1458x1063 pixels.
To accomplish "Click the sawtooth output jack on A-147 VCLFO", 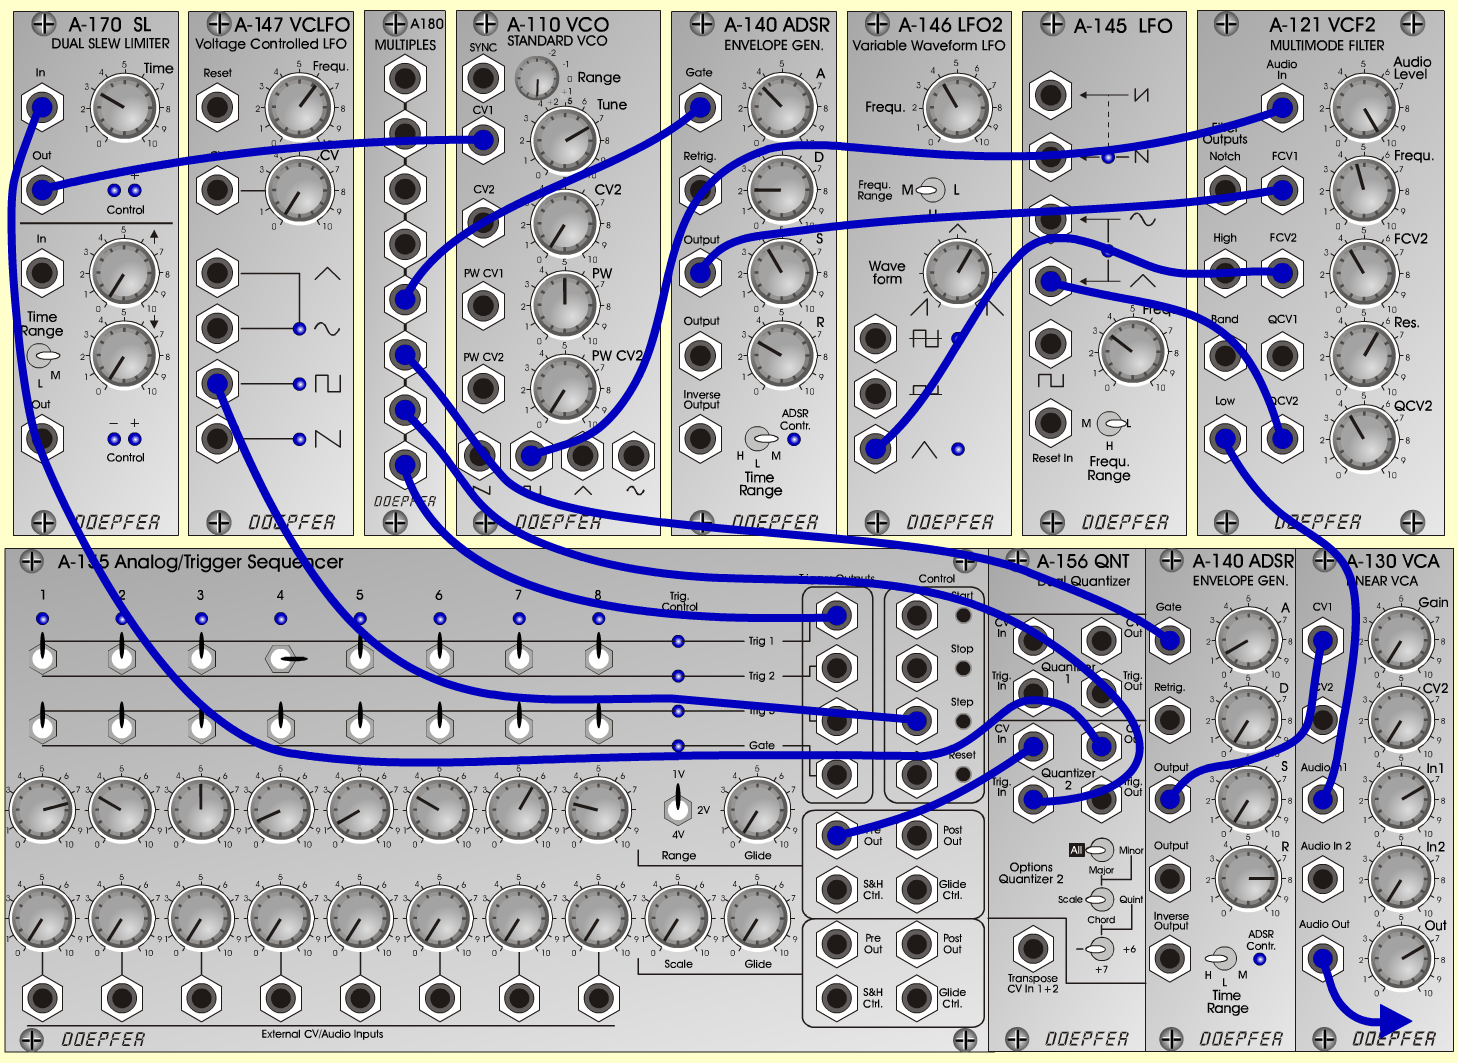I will 217,438.
